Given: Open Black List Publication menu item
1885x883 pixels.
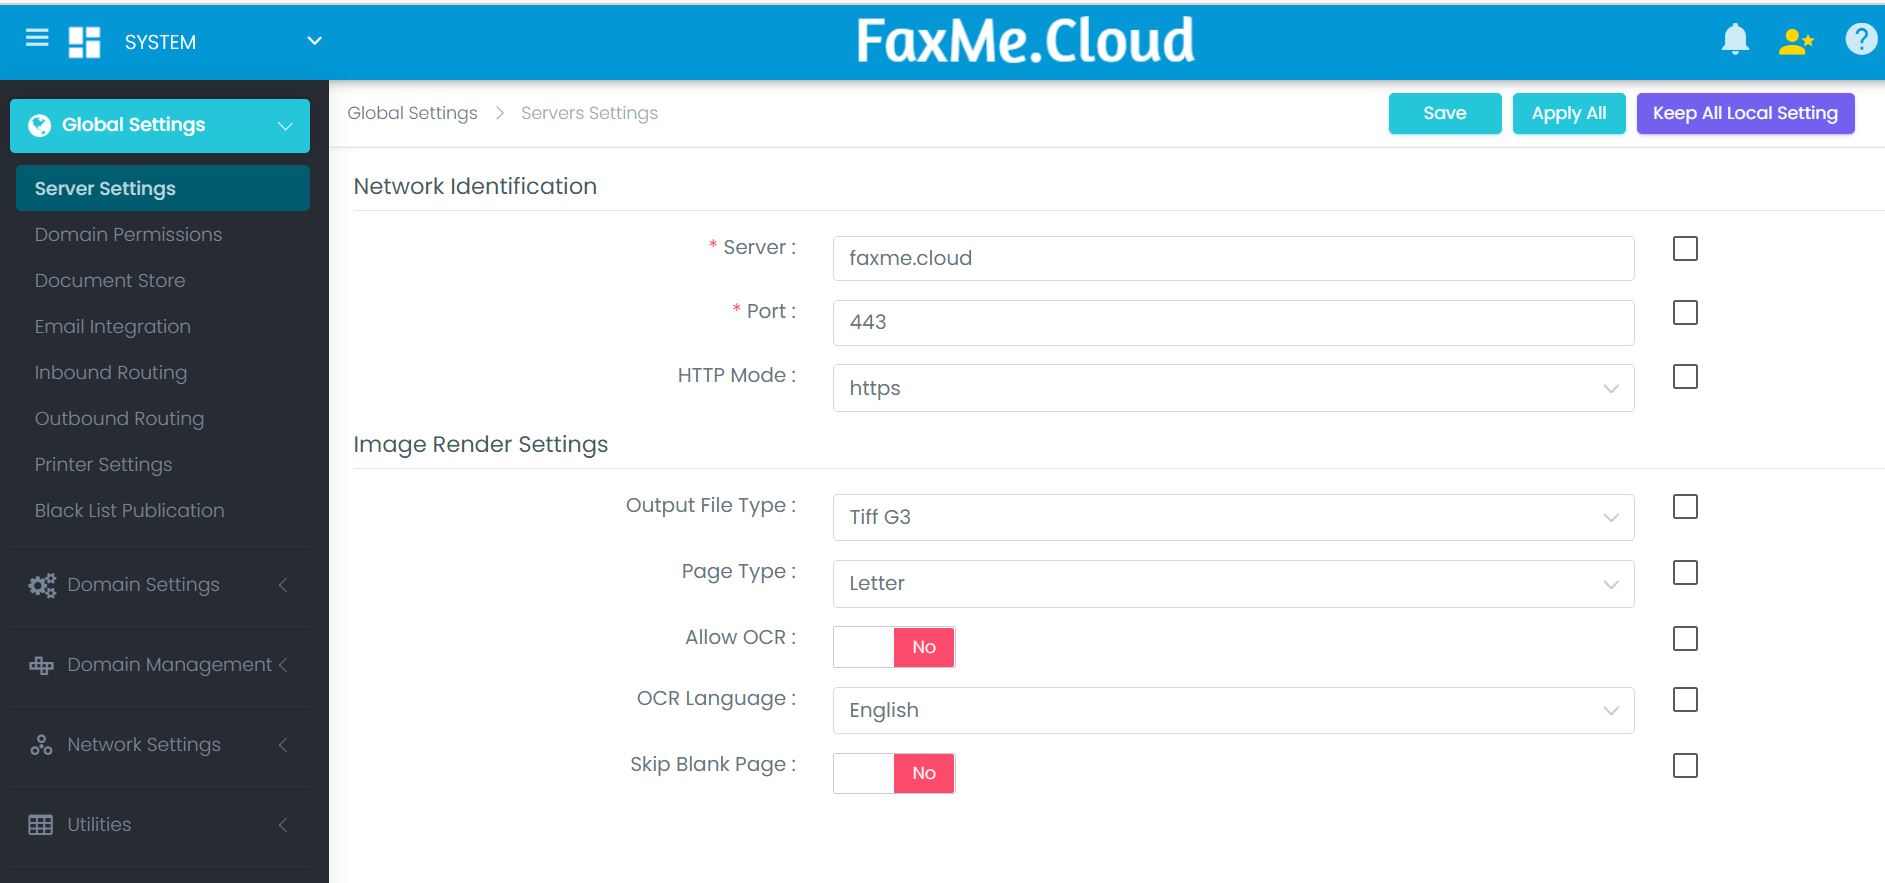Looking at the screenshot, I should pos(129,510).
